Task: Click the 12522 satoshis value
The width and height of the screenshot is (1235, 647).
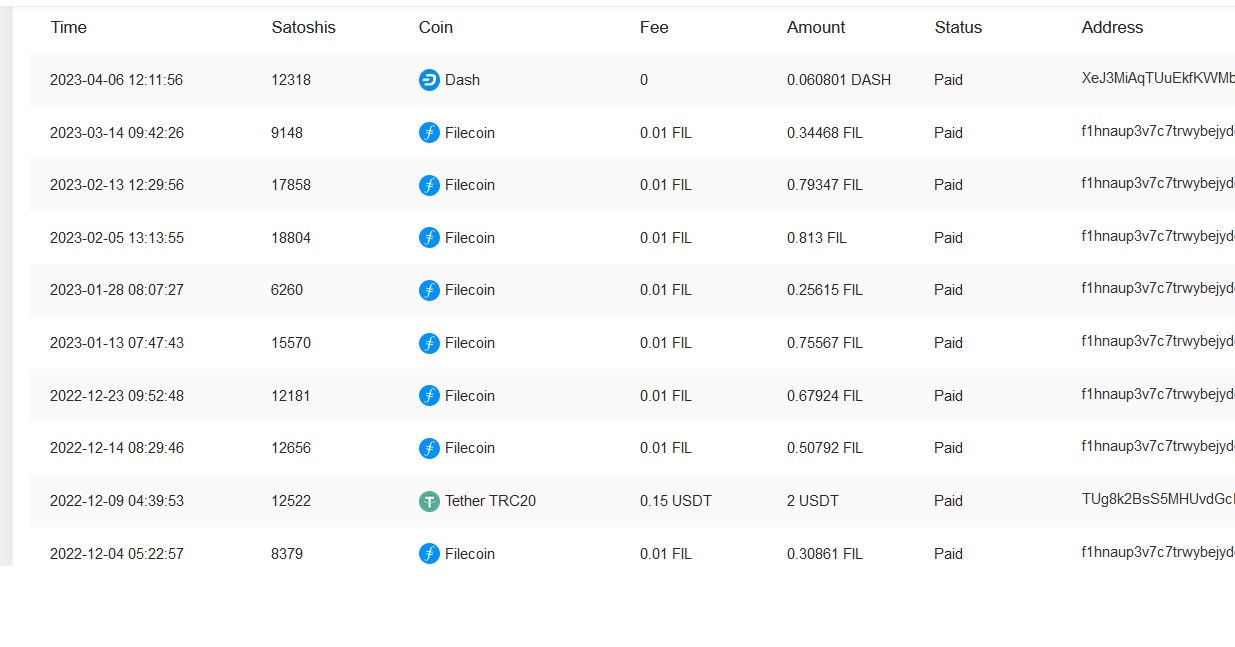Action: click(x=291, y=501)
